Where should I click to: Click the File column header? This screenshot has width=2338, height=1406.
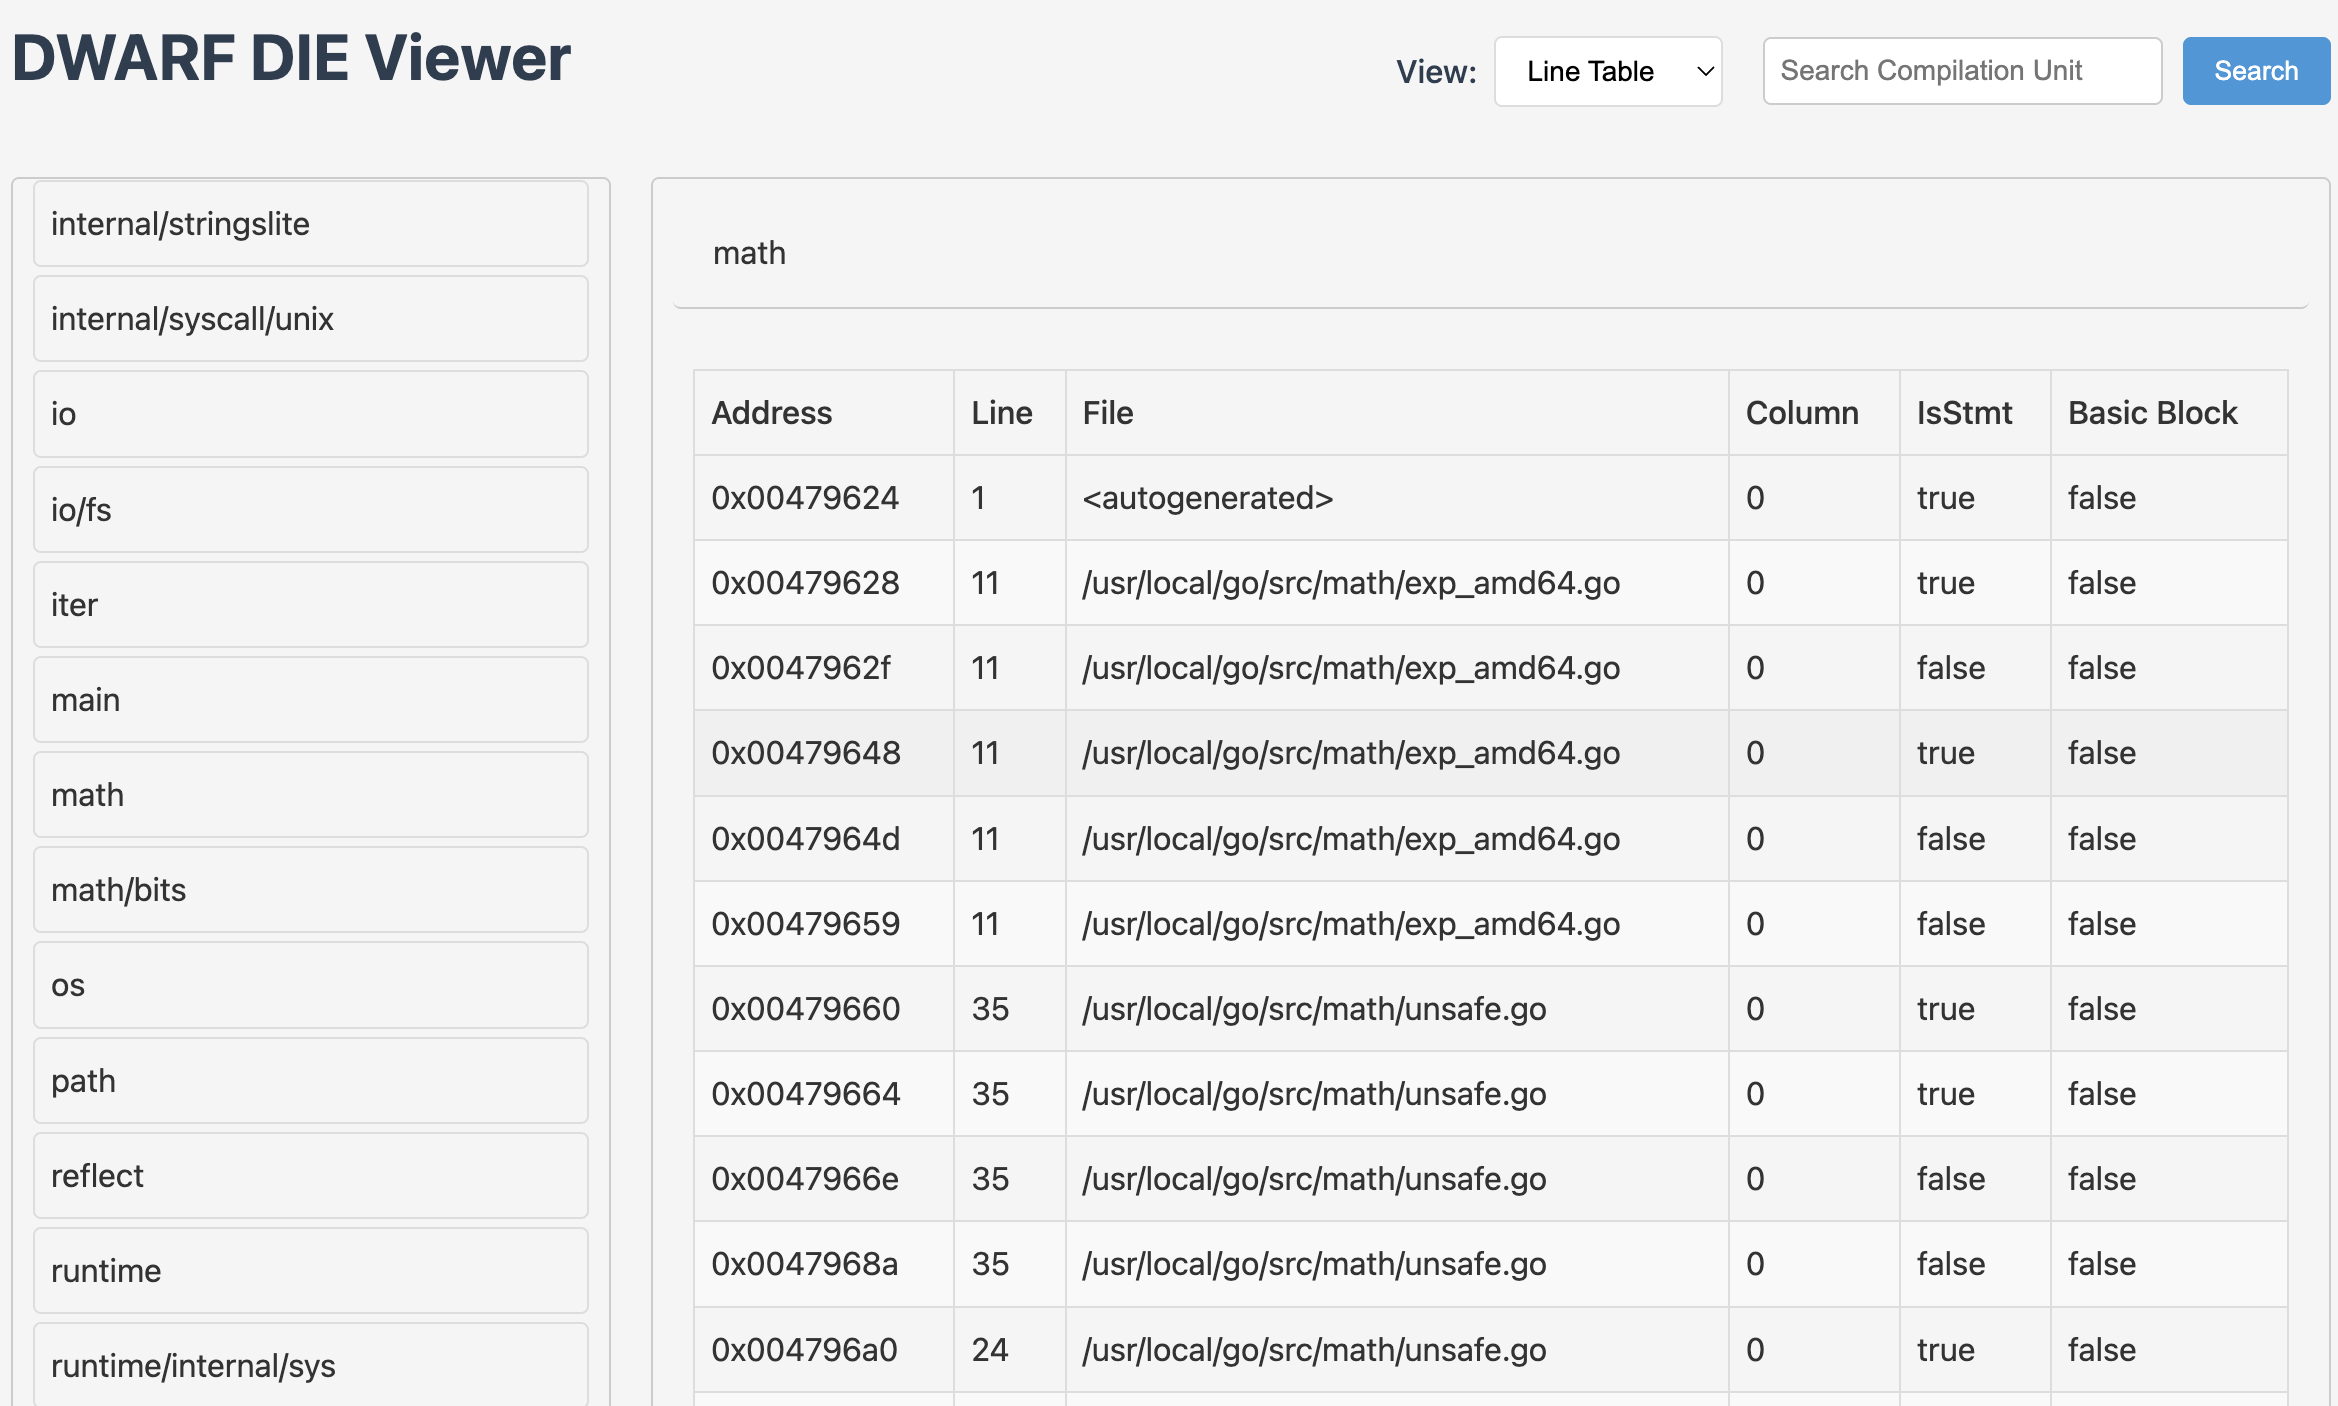[x=1397, y=413]
